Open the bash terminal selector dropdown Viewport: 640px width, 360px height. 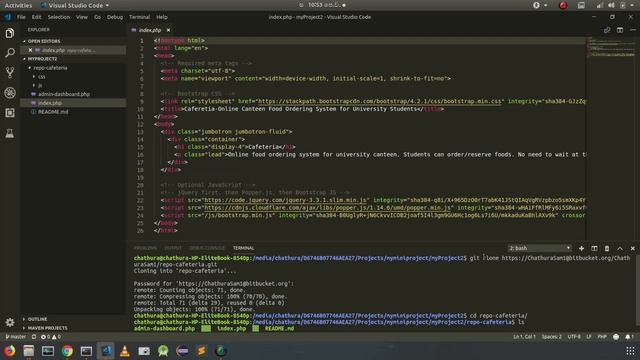tap(540, 248)
